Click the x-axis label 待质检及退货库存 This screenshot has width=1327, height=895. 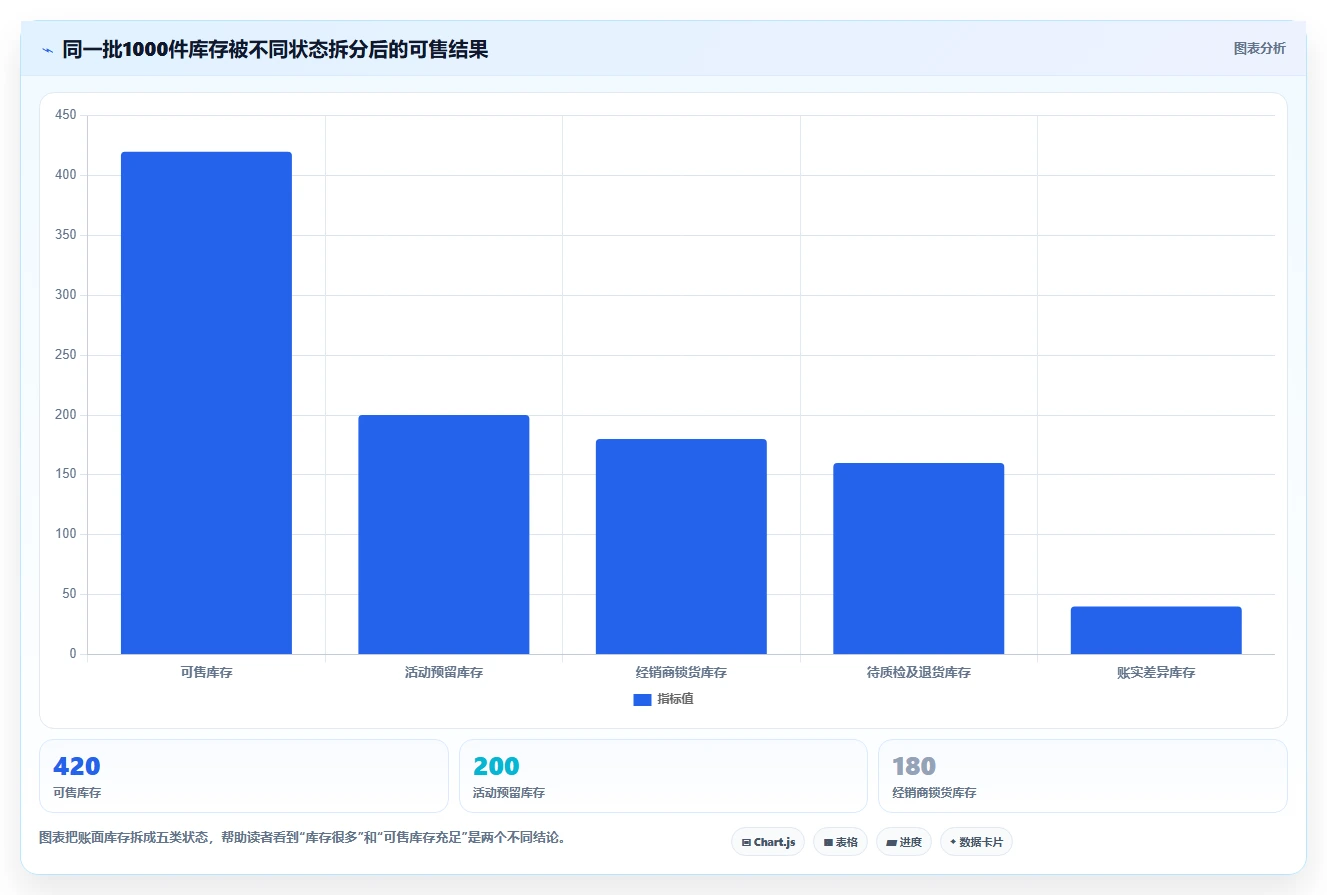click(918, 673)
